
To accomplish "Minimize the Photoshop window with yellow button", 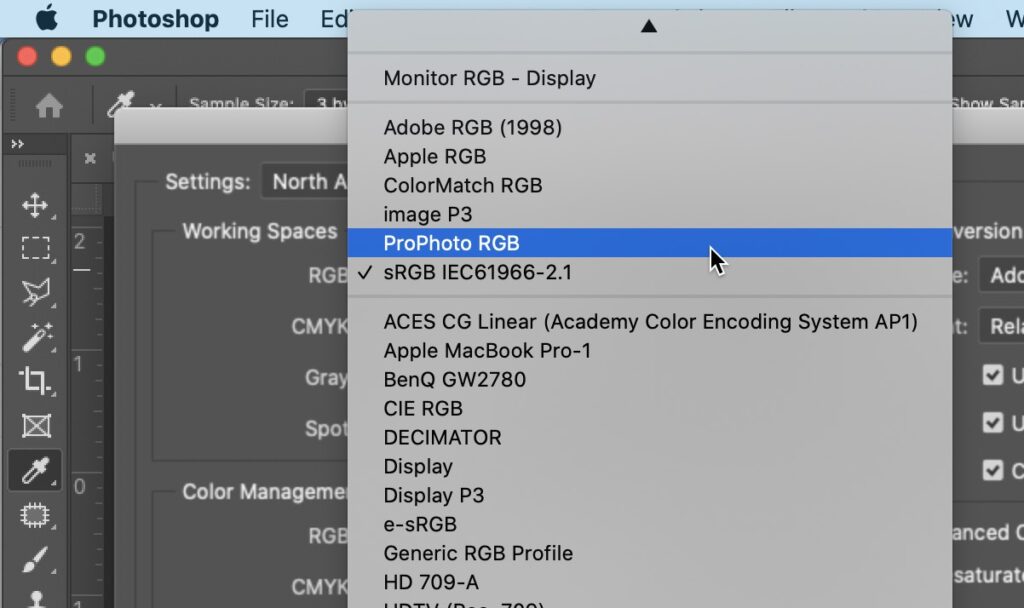I will pyautogui.click(x=61, y=57).
